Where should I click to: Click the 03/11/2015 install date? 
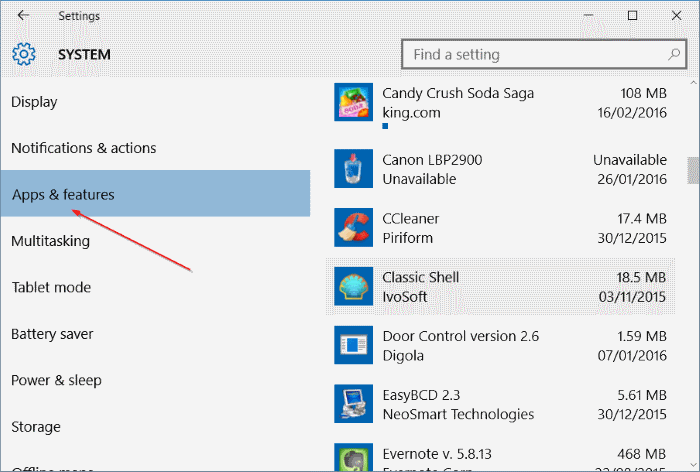632,297
